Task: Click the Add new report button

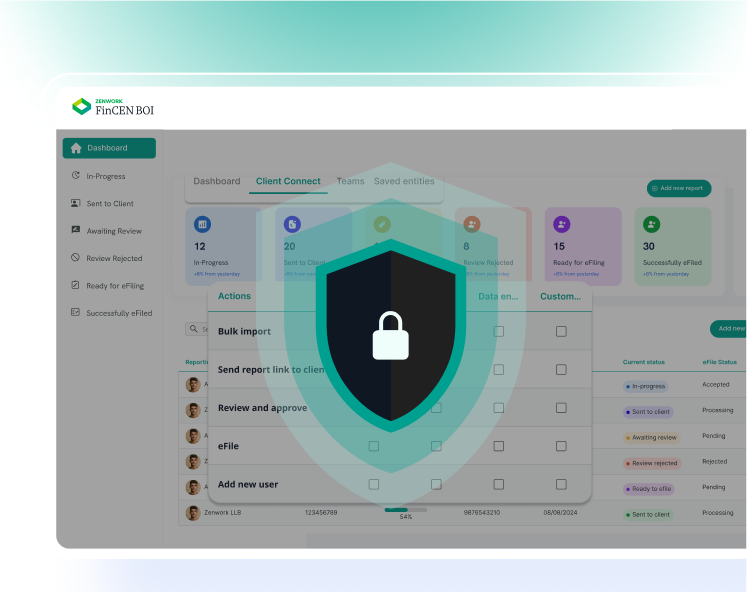Action: coord(679,188)
